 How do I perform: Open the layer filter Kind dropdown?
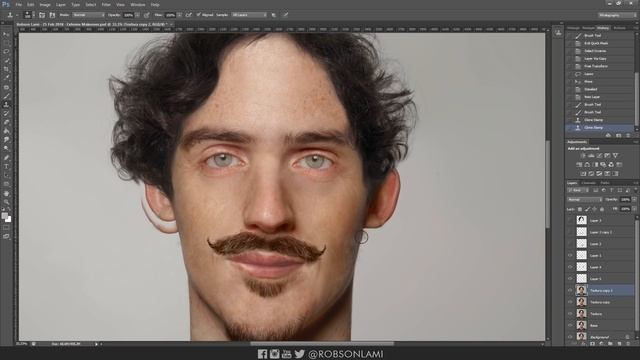click(578, 191)
